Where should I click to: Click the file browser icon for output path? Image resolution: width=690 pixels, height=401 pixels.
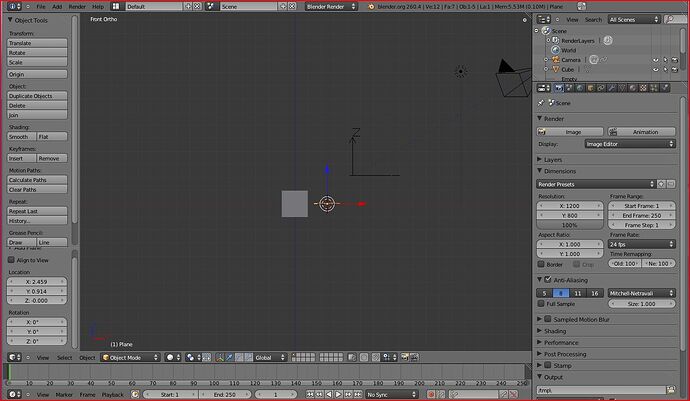coord(671,390)
